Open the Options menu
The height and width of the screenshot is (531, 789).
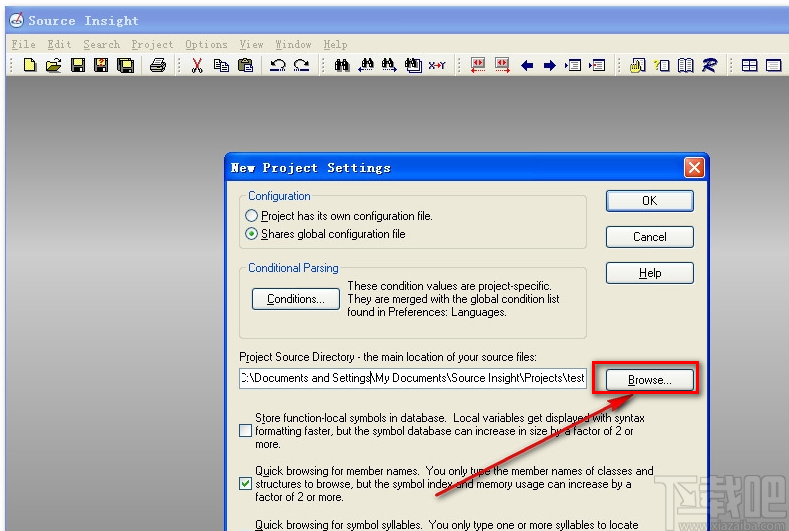pyautogui.click(x=206, y=44)
